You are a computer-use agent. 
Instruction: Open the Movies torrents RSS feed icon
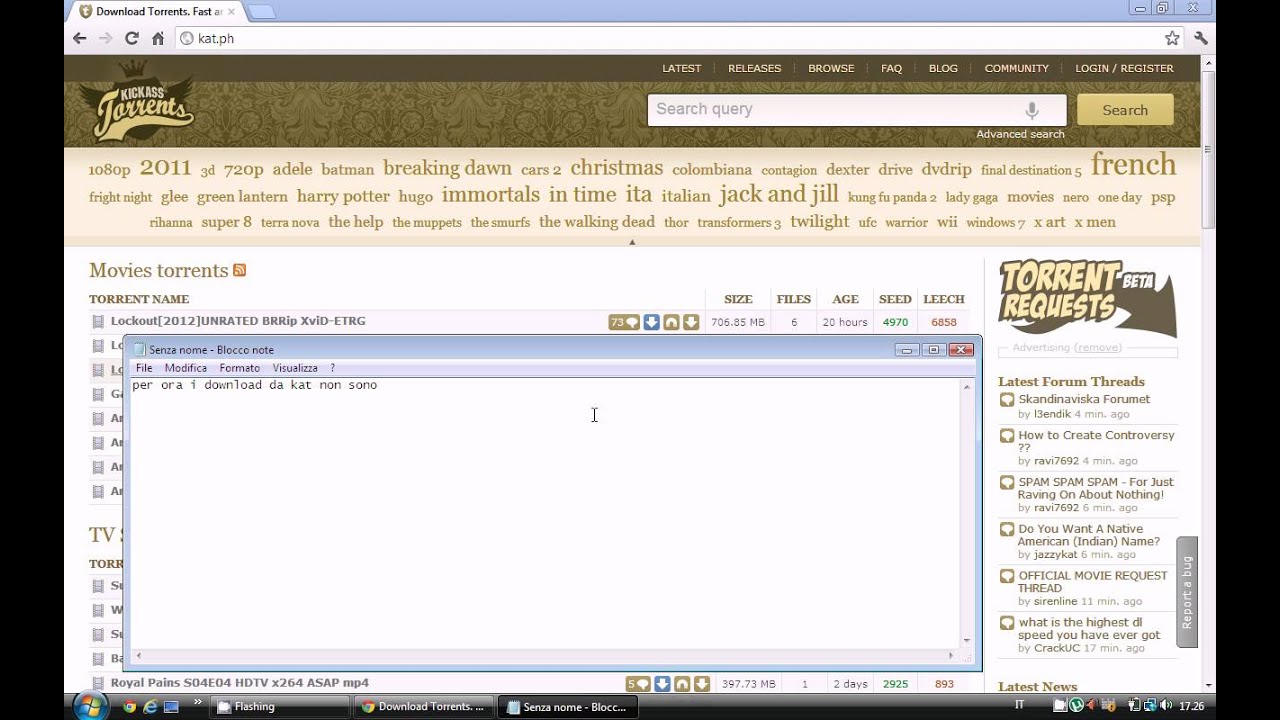click(x=240, y=270)
